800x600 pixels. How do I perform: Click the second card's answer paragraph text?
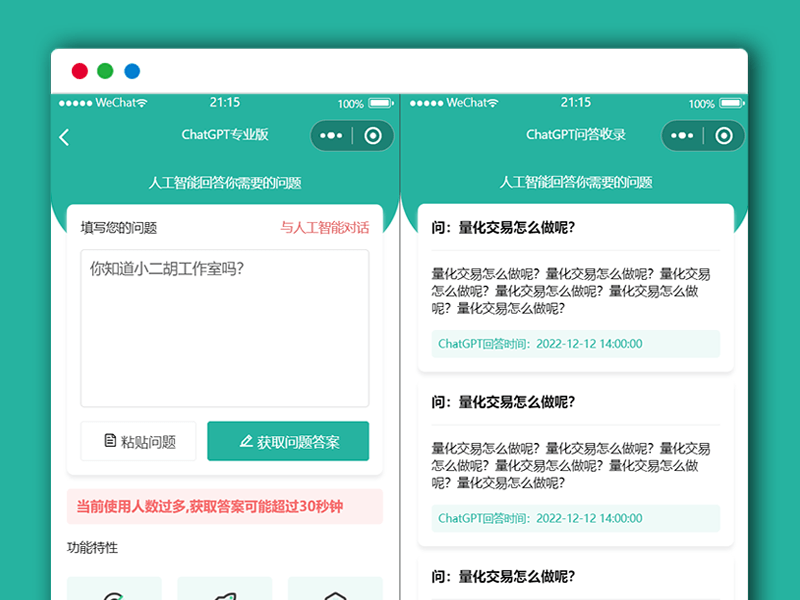(x=571, y=466)
